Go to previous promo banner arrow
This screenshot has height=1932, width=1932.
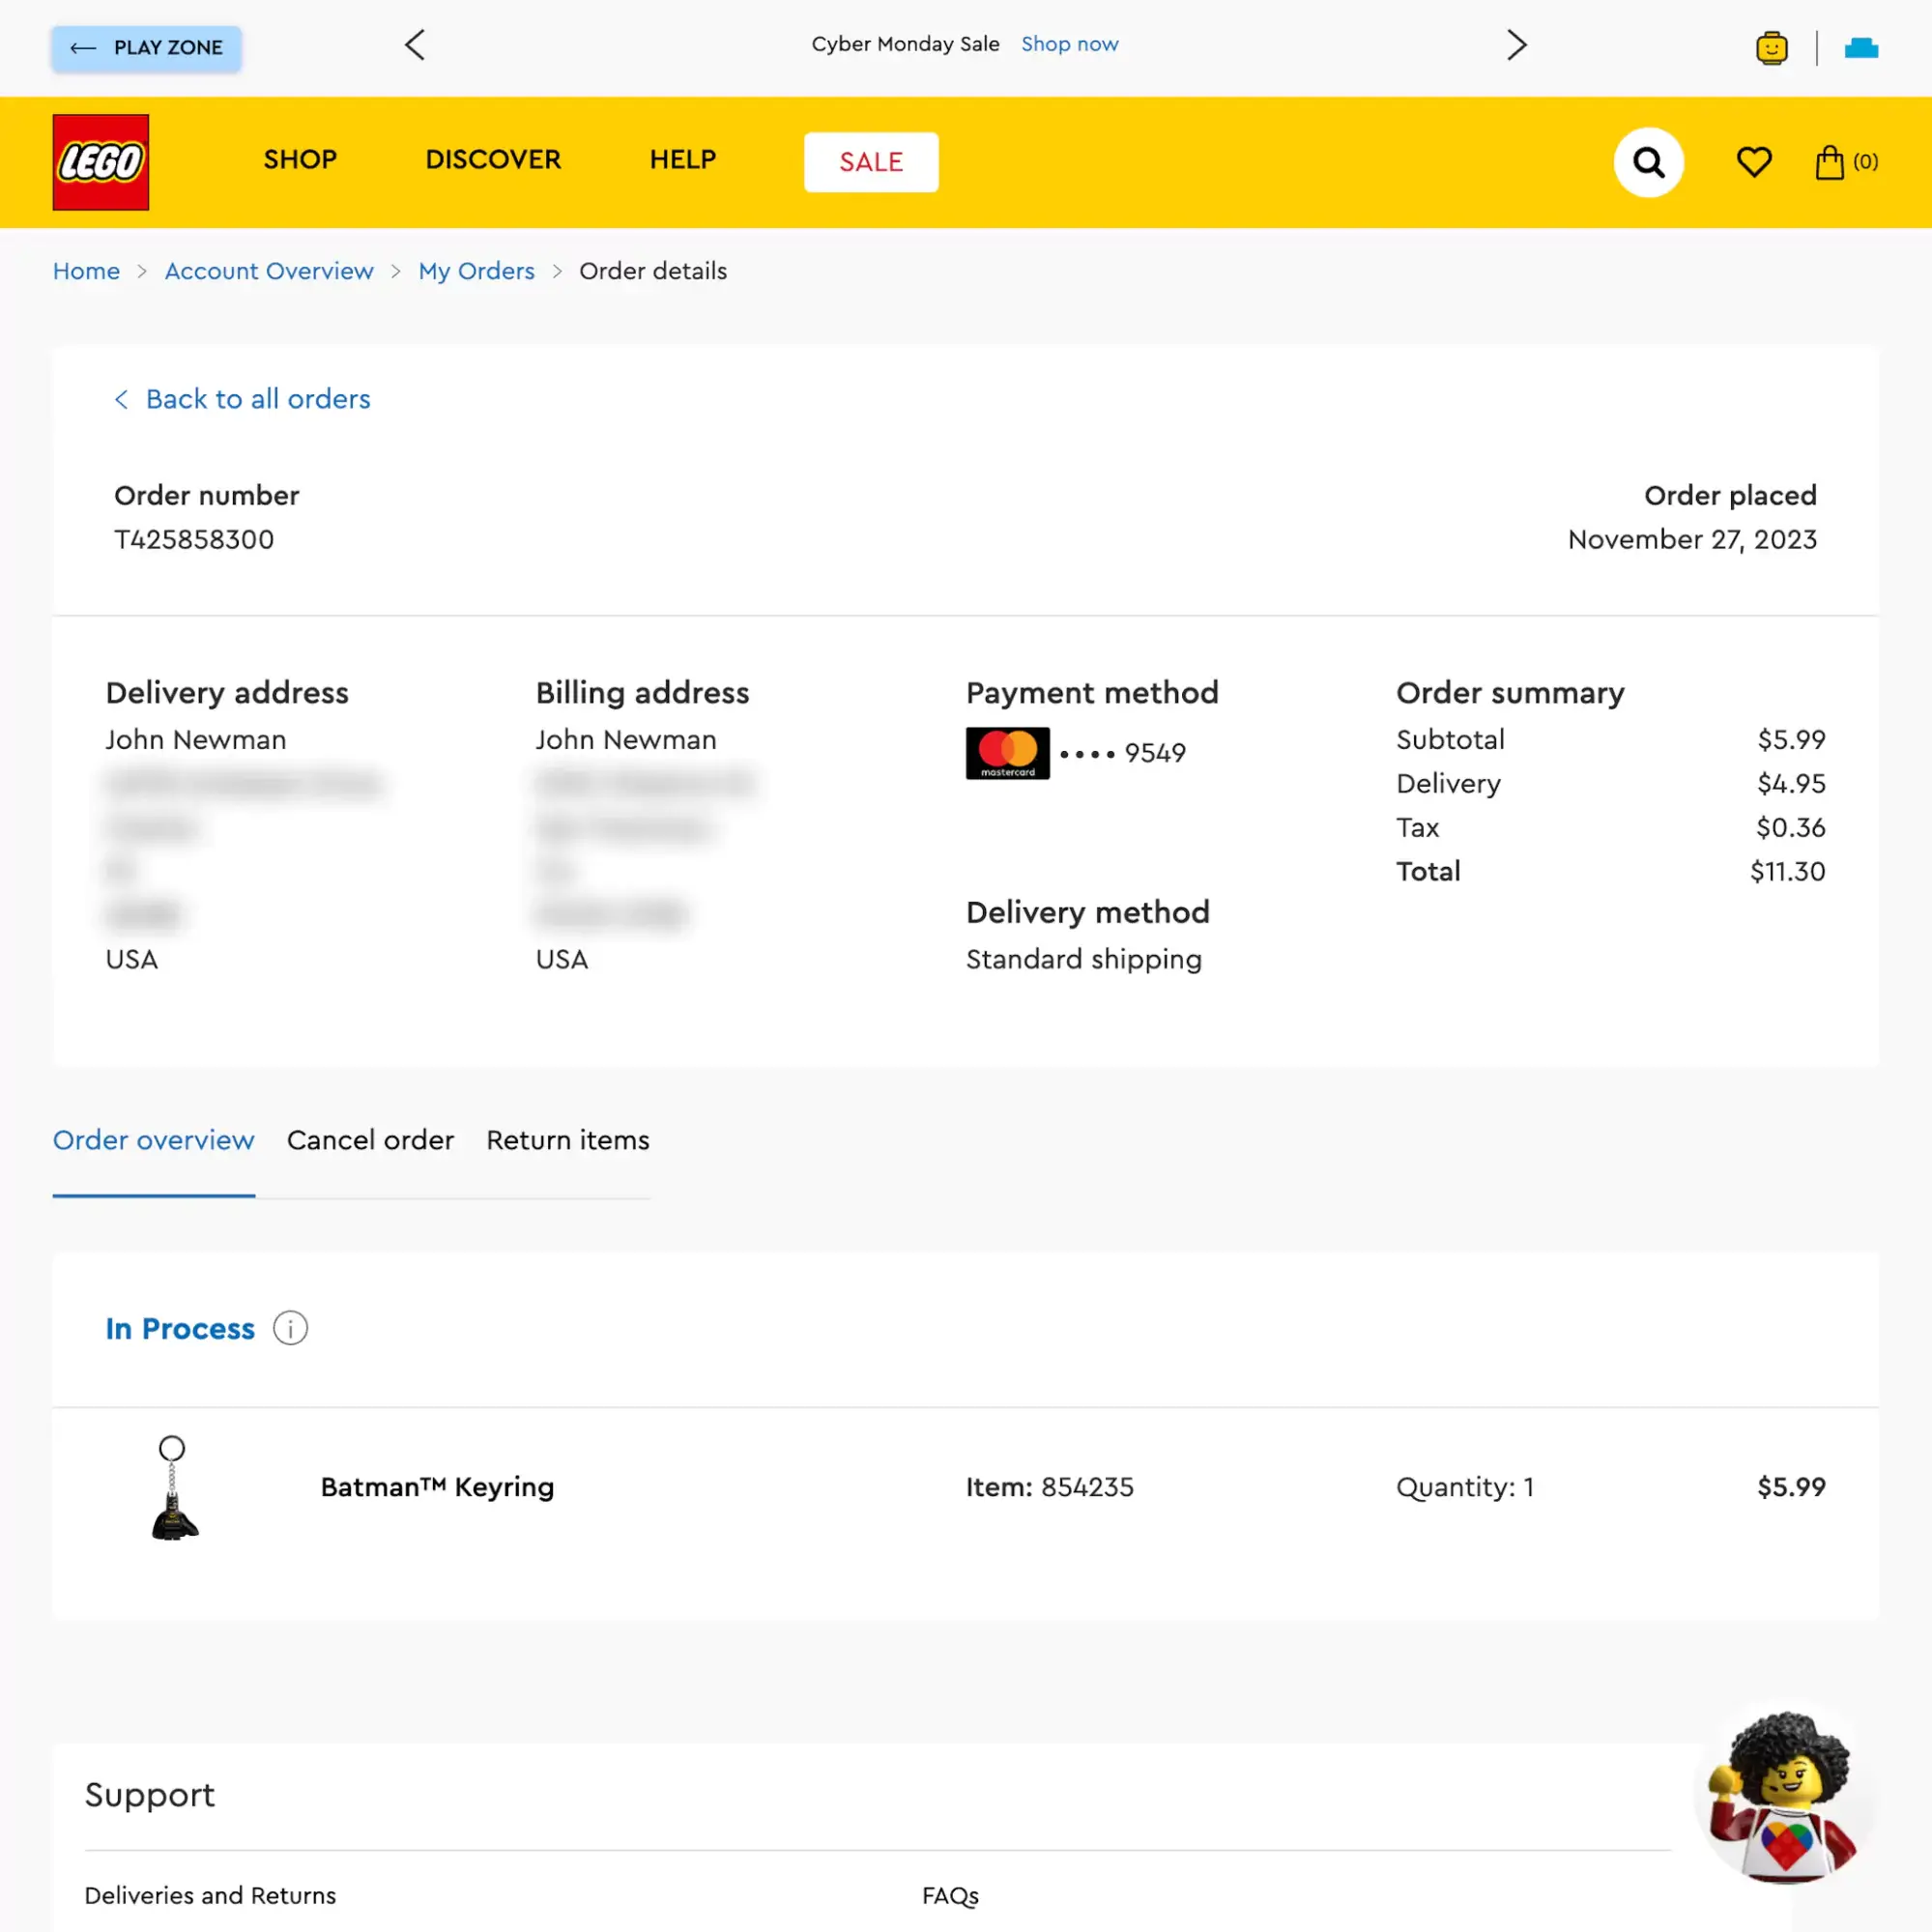pyautogui.click(x=415, y=45)
